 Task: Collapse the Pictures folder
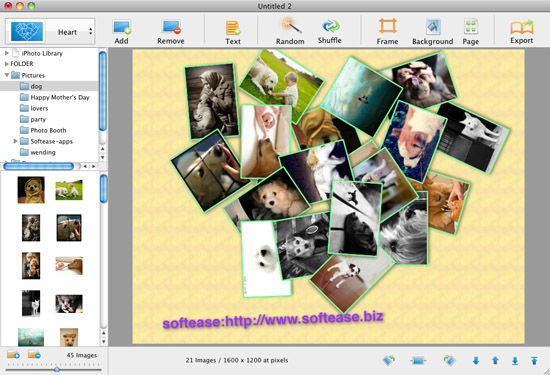pos(7,75)
